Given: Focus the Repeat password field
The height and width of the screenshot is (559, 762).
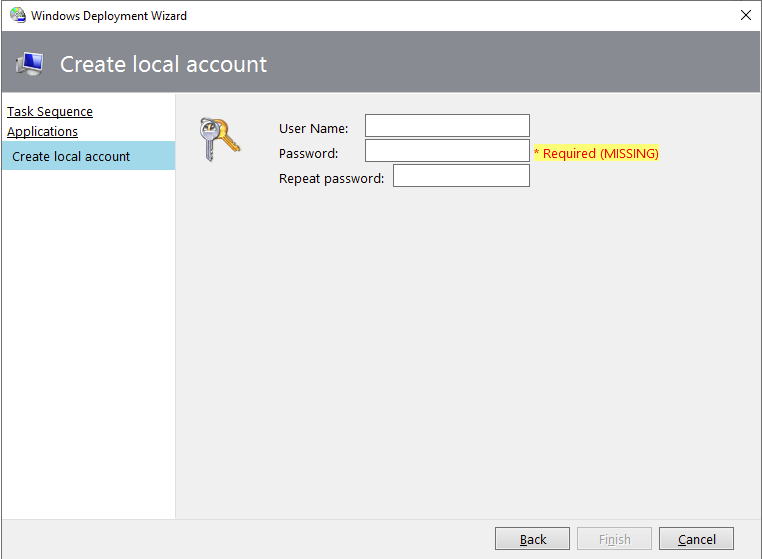Looking at the screenshot, I should click(x=461, y=175).
